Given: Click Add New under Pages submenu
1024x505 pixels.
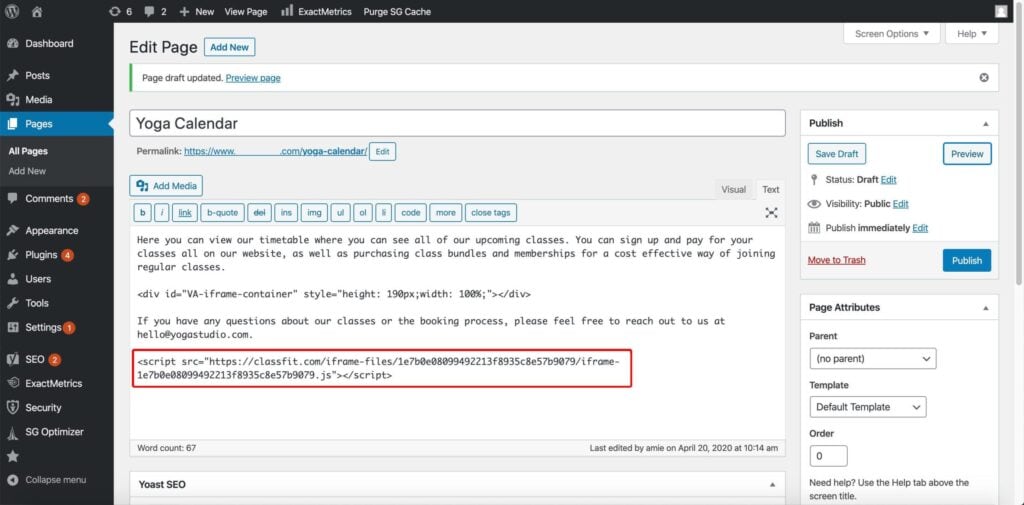Looking at the screenshot, I should (27, 171).
